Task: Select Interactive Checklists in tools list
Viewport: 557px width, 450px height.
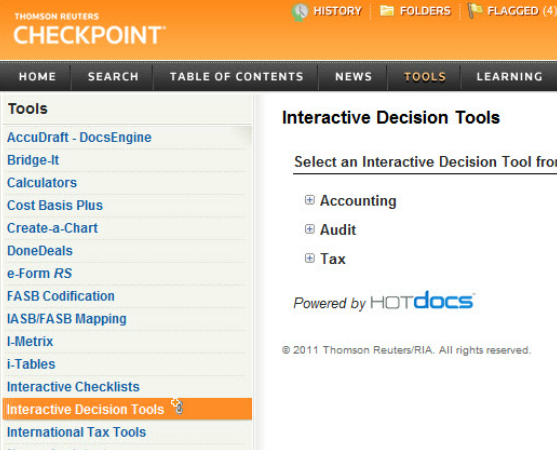Action: pos(73,387)
